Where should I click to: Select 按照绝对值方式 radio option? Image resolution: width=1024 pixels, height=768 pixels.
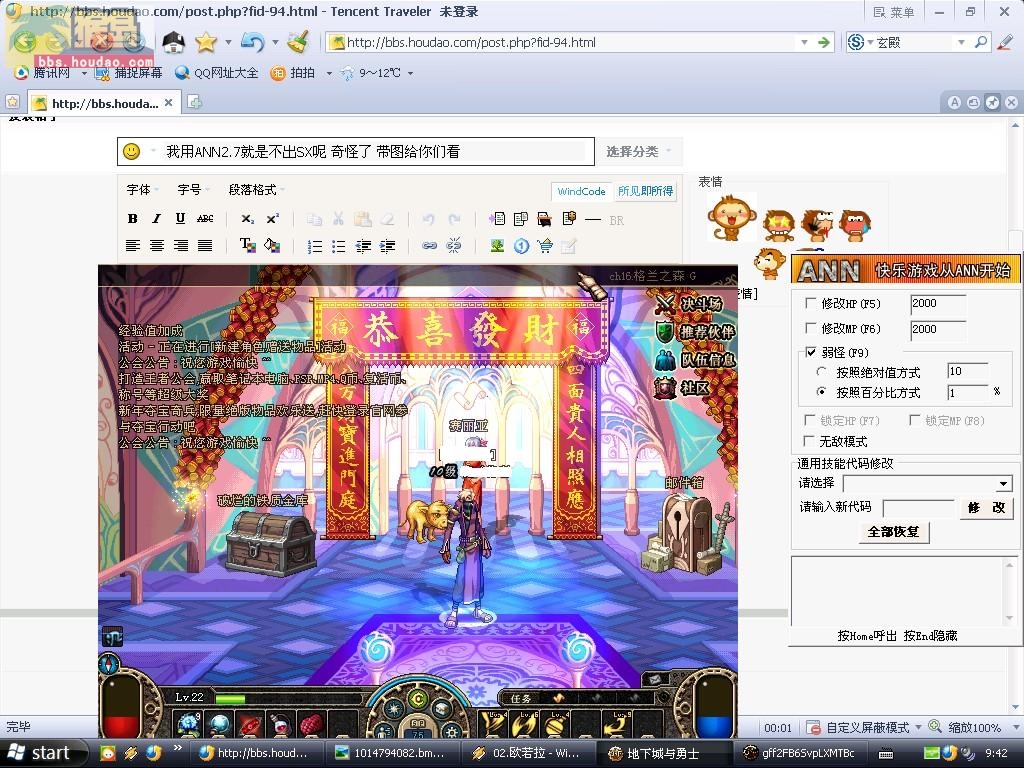(x=822, y=372)
